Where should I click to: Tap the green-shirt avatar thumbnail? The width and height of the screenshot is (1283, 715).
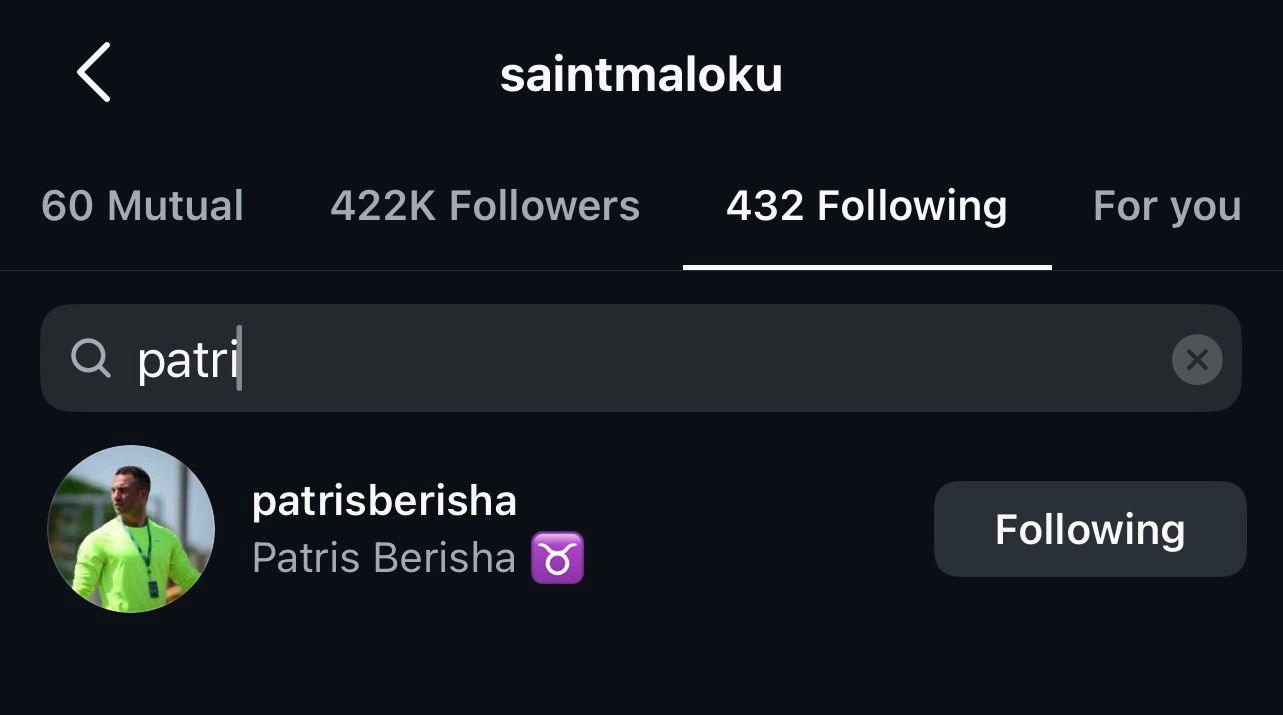click(x=131, y=529)
